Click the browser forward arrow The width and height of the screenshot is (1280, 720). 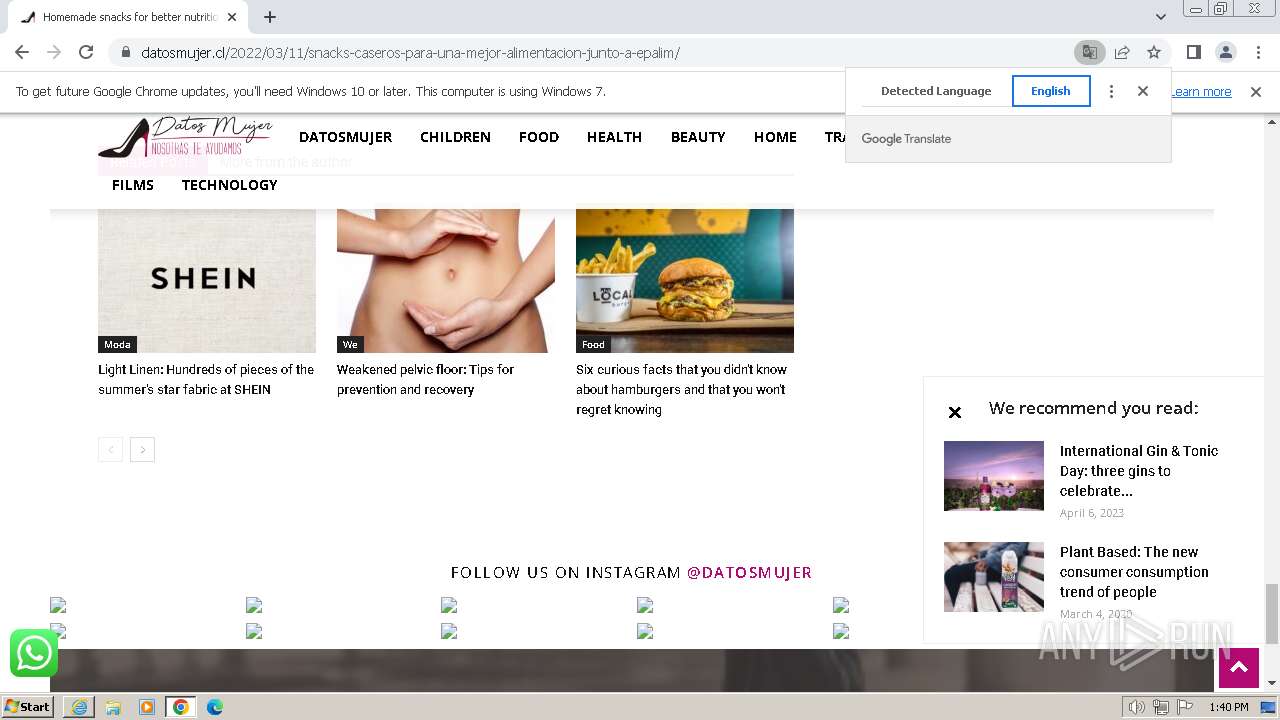(x=54, y=52)
